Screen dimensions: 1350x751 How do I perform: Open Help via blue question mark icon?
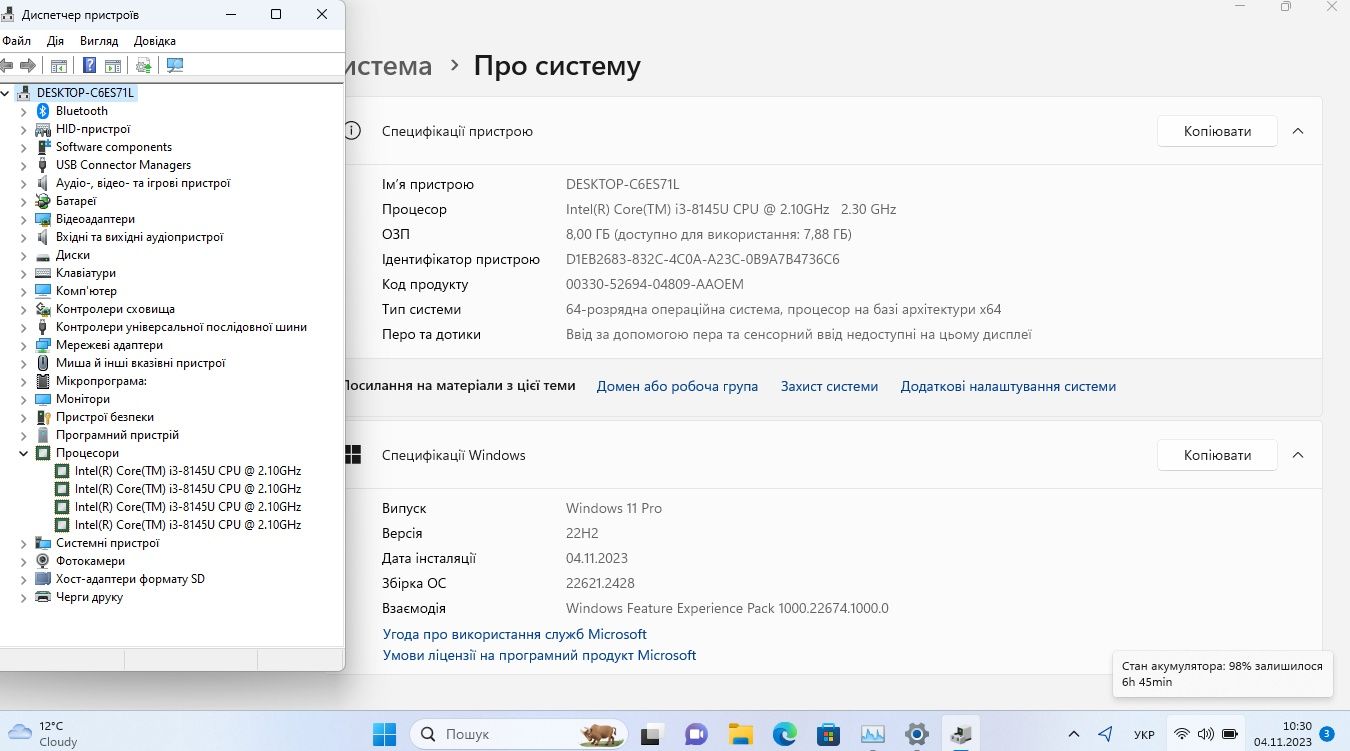[x=90, y=65]
